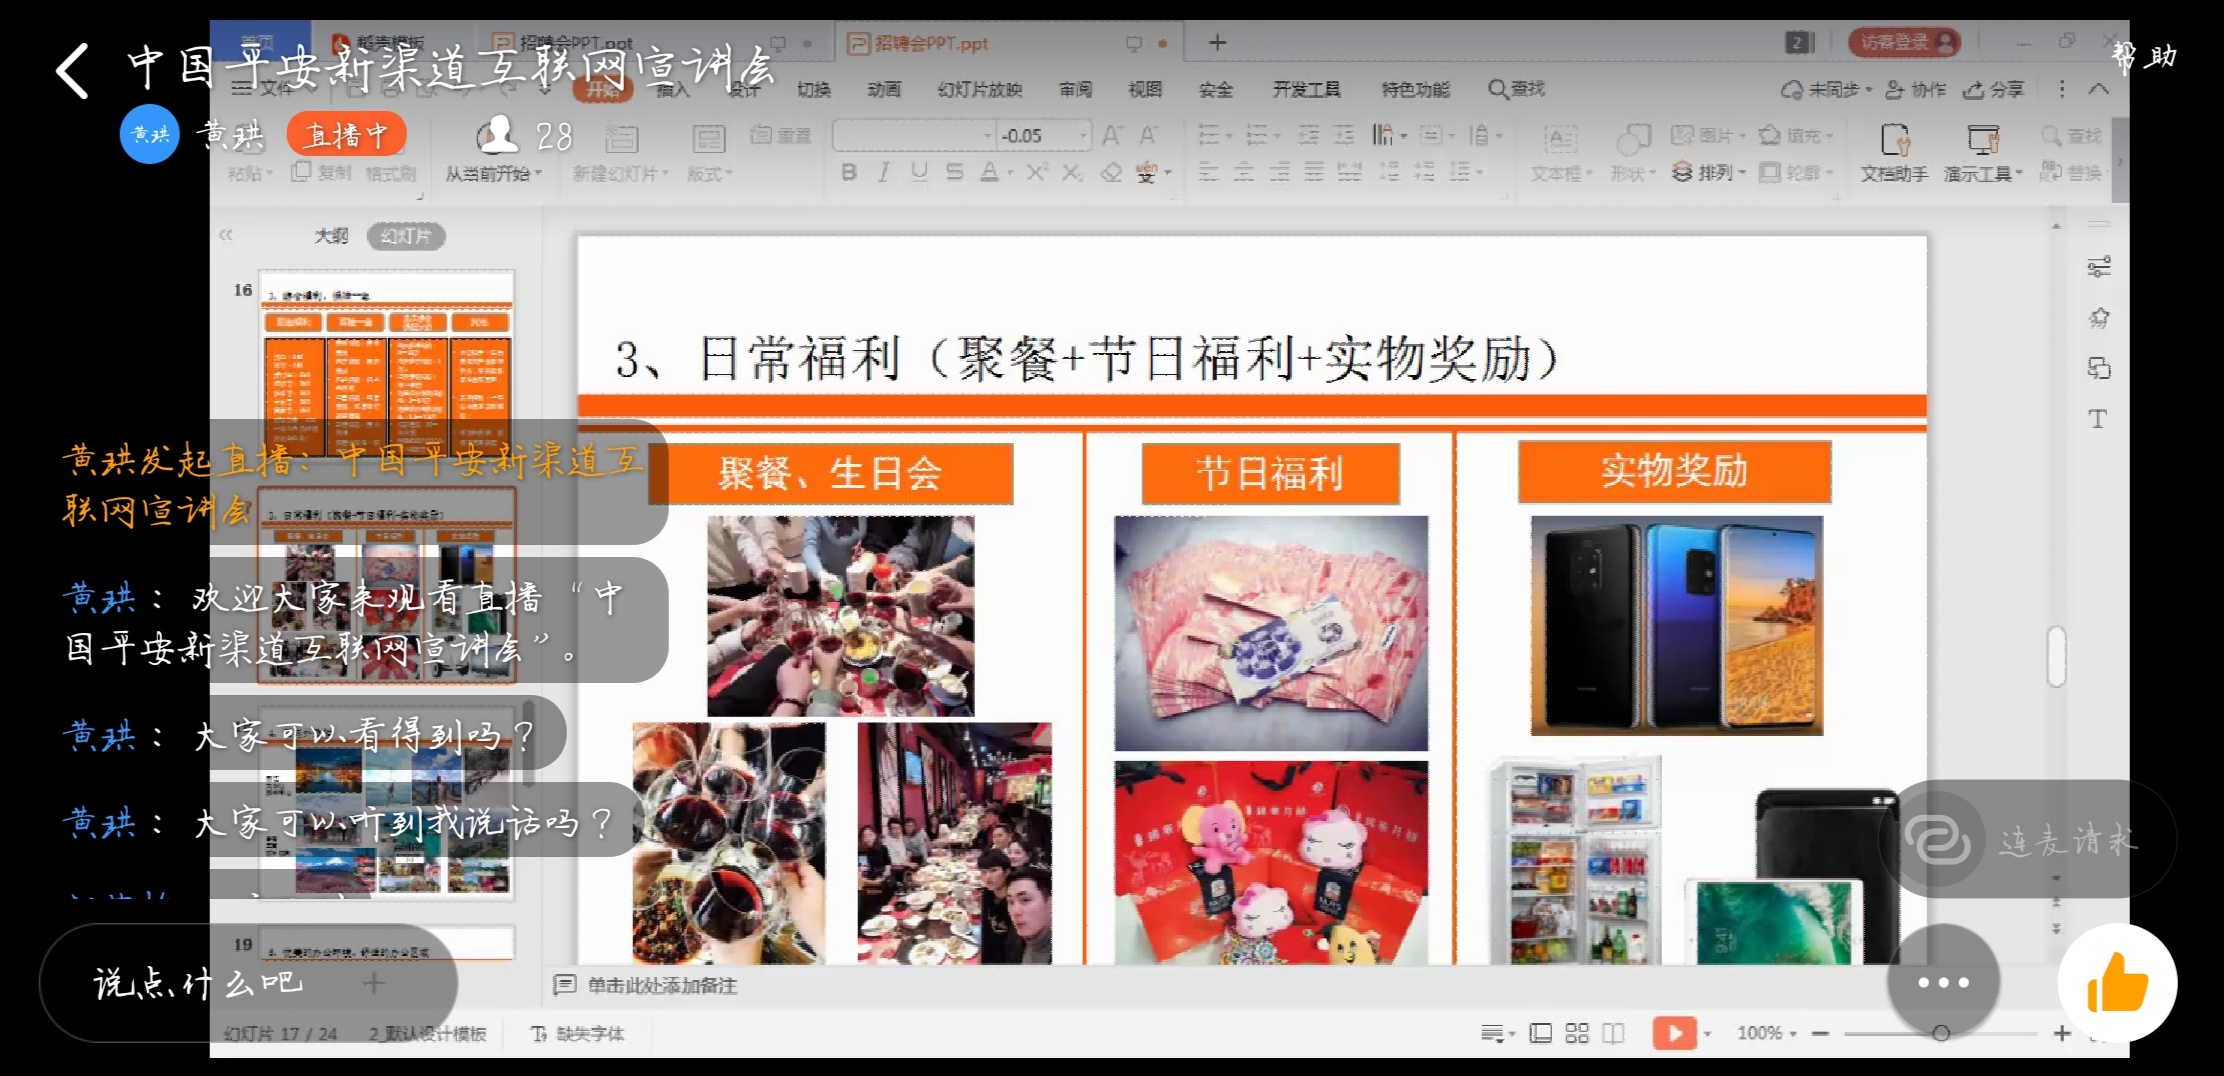The image size is (2224, 1076).
Task: Click the zoom out minus button
Action: [1820, 1033]
